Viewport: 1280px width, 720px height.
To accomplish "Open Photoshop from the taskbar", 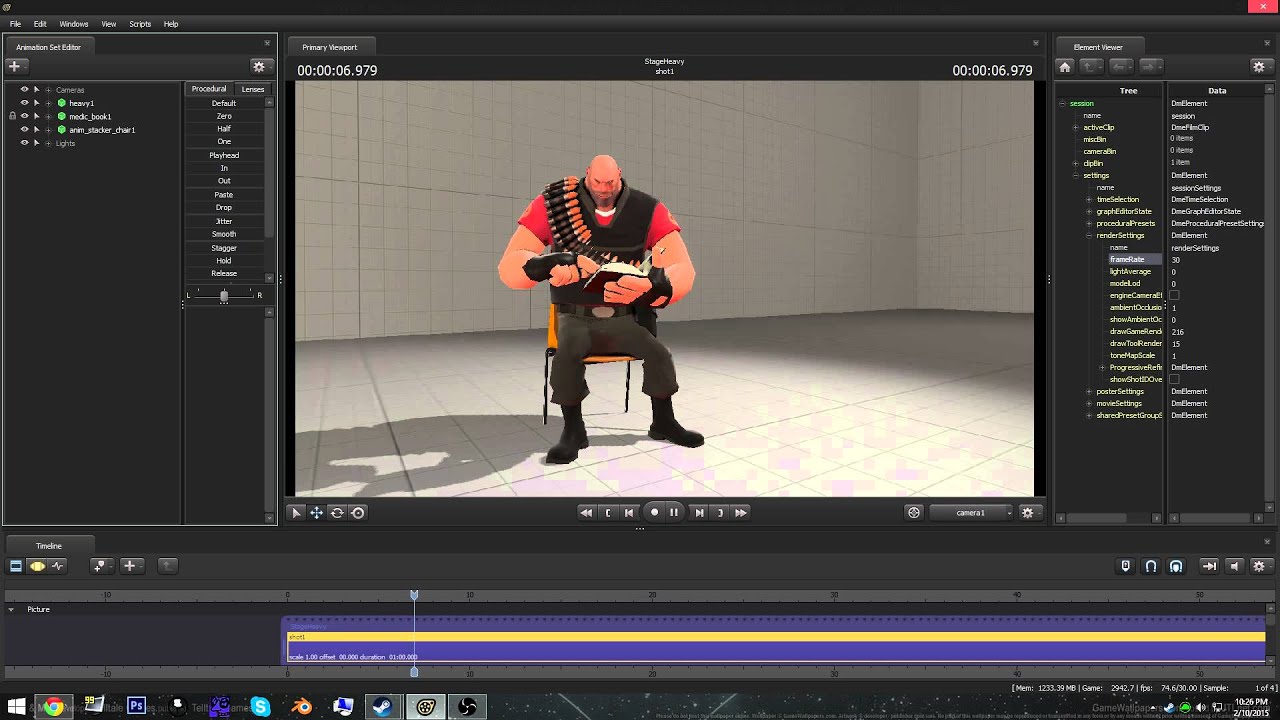I will (x=137, y=706).
